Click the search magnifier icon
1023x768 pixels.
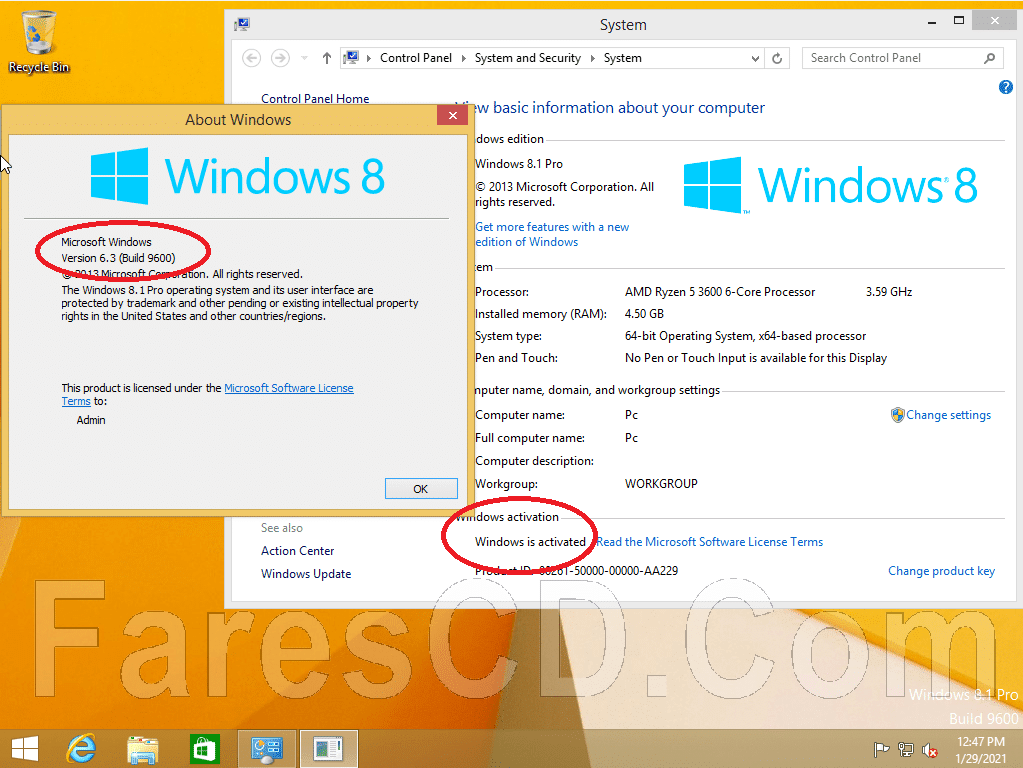pyautogui.click(x=990, y=58)
